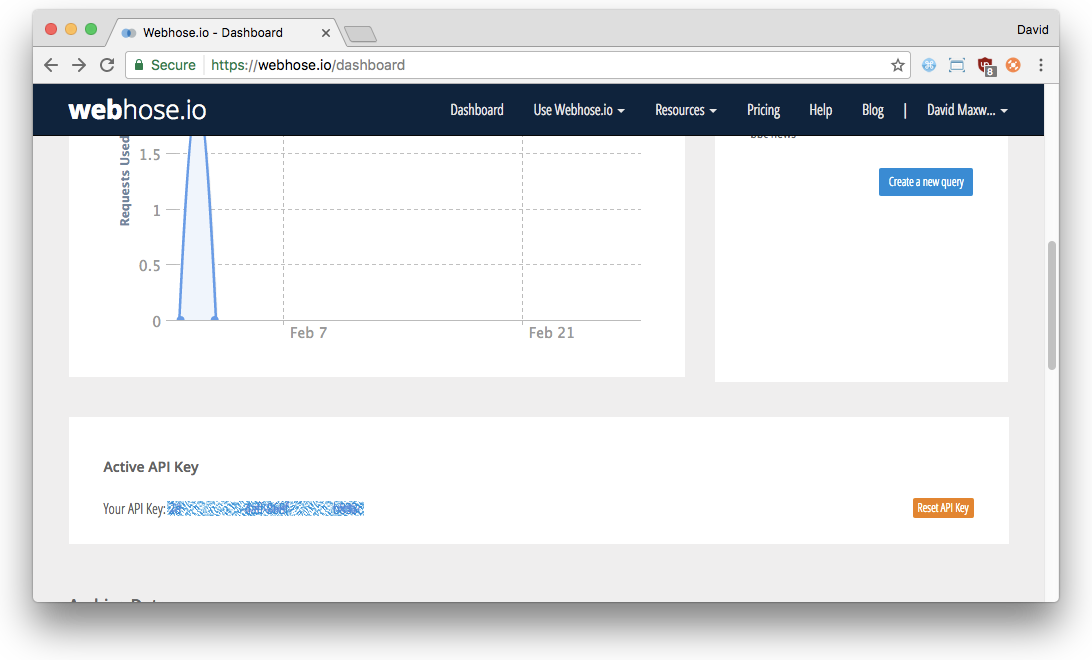Go forward to the next page
Viewport: 1092px width, 660px height.
(79, 65)
